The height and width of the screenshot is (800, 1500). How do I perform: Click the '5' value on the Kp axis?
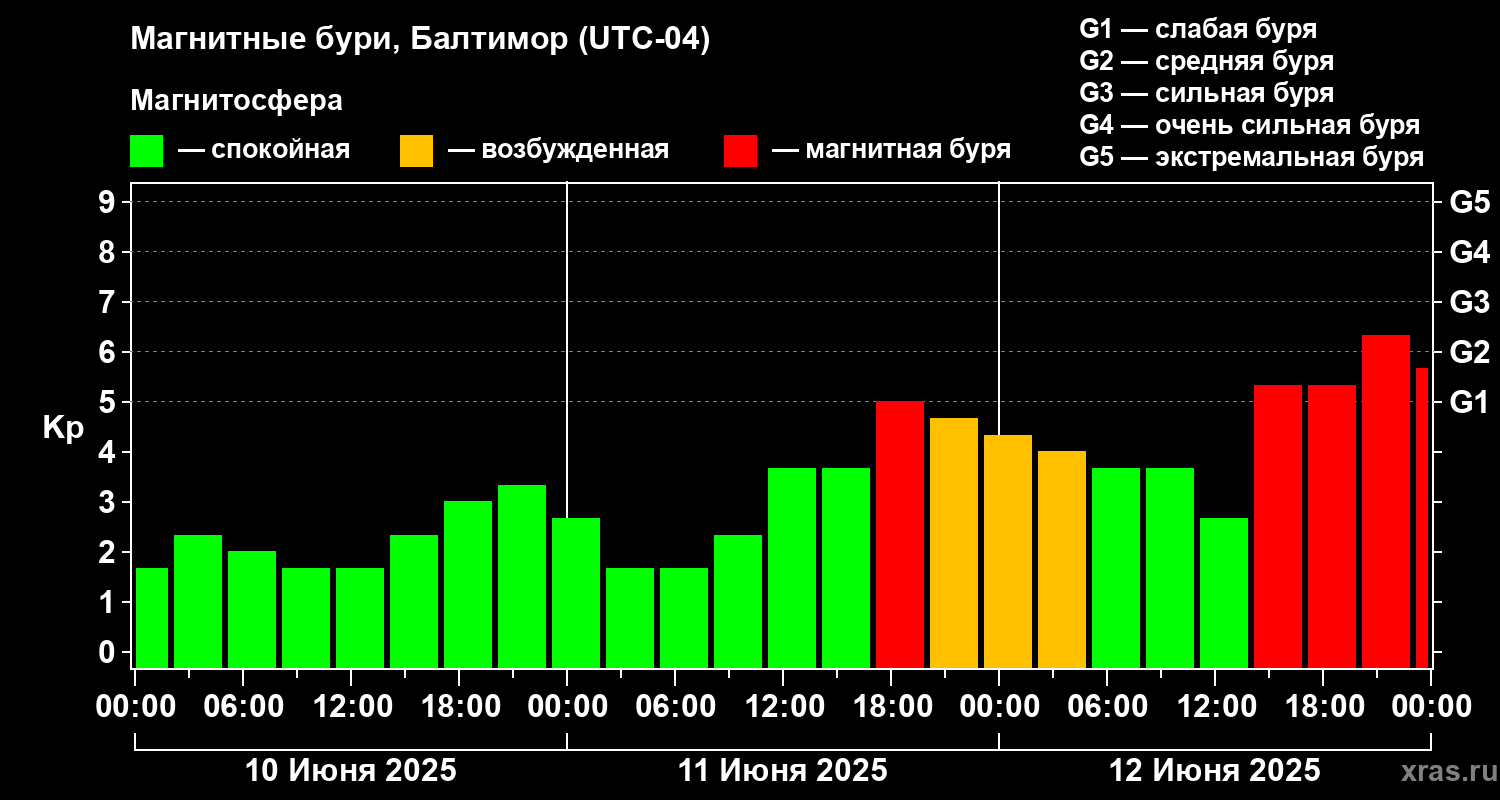point(109,402)
